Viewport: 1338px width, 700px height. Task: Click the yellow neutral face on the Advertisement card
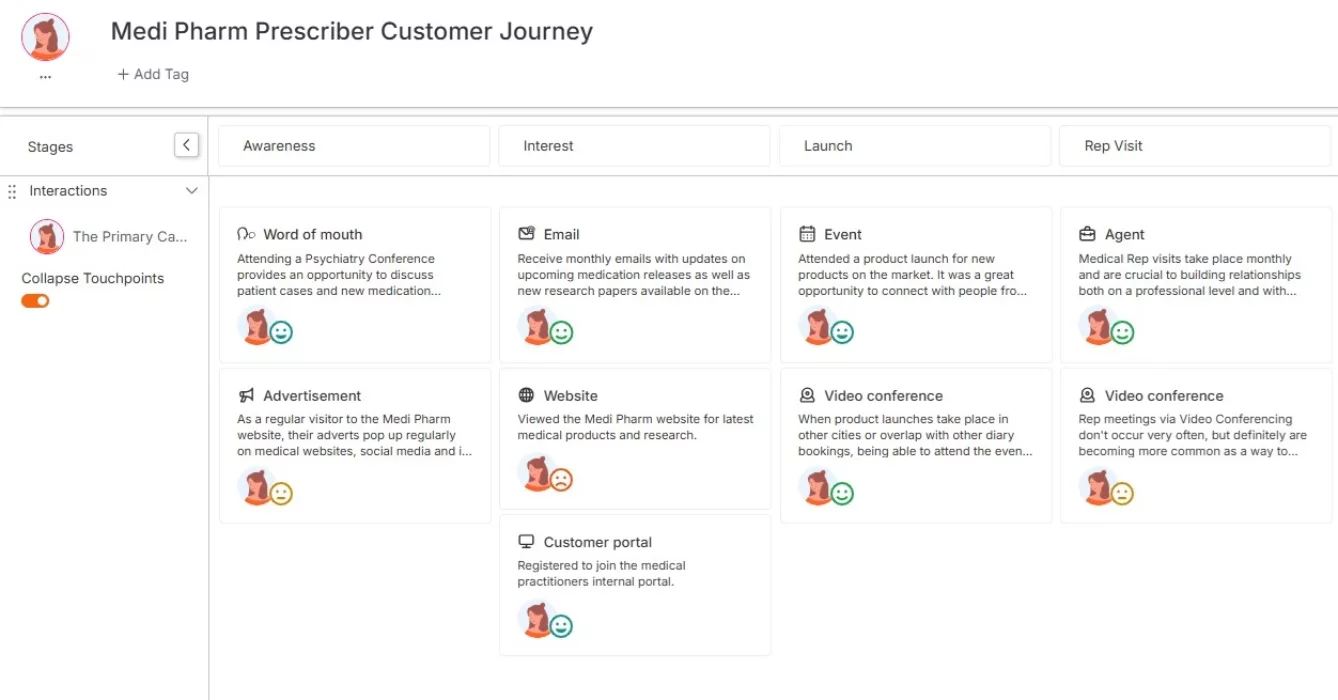pos(280,492)
